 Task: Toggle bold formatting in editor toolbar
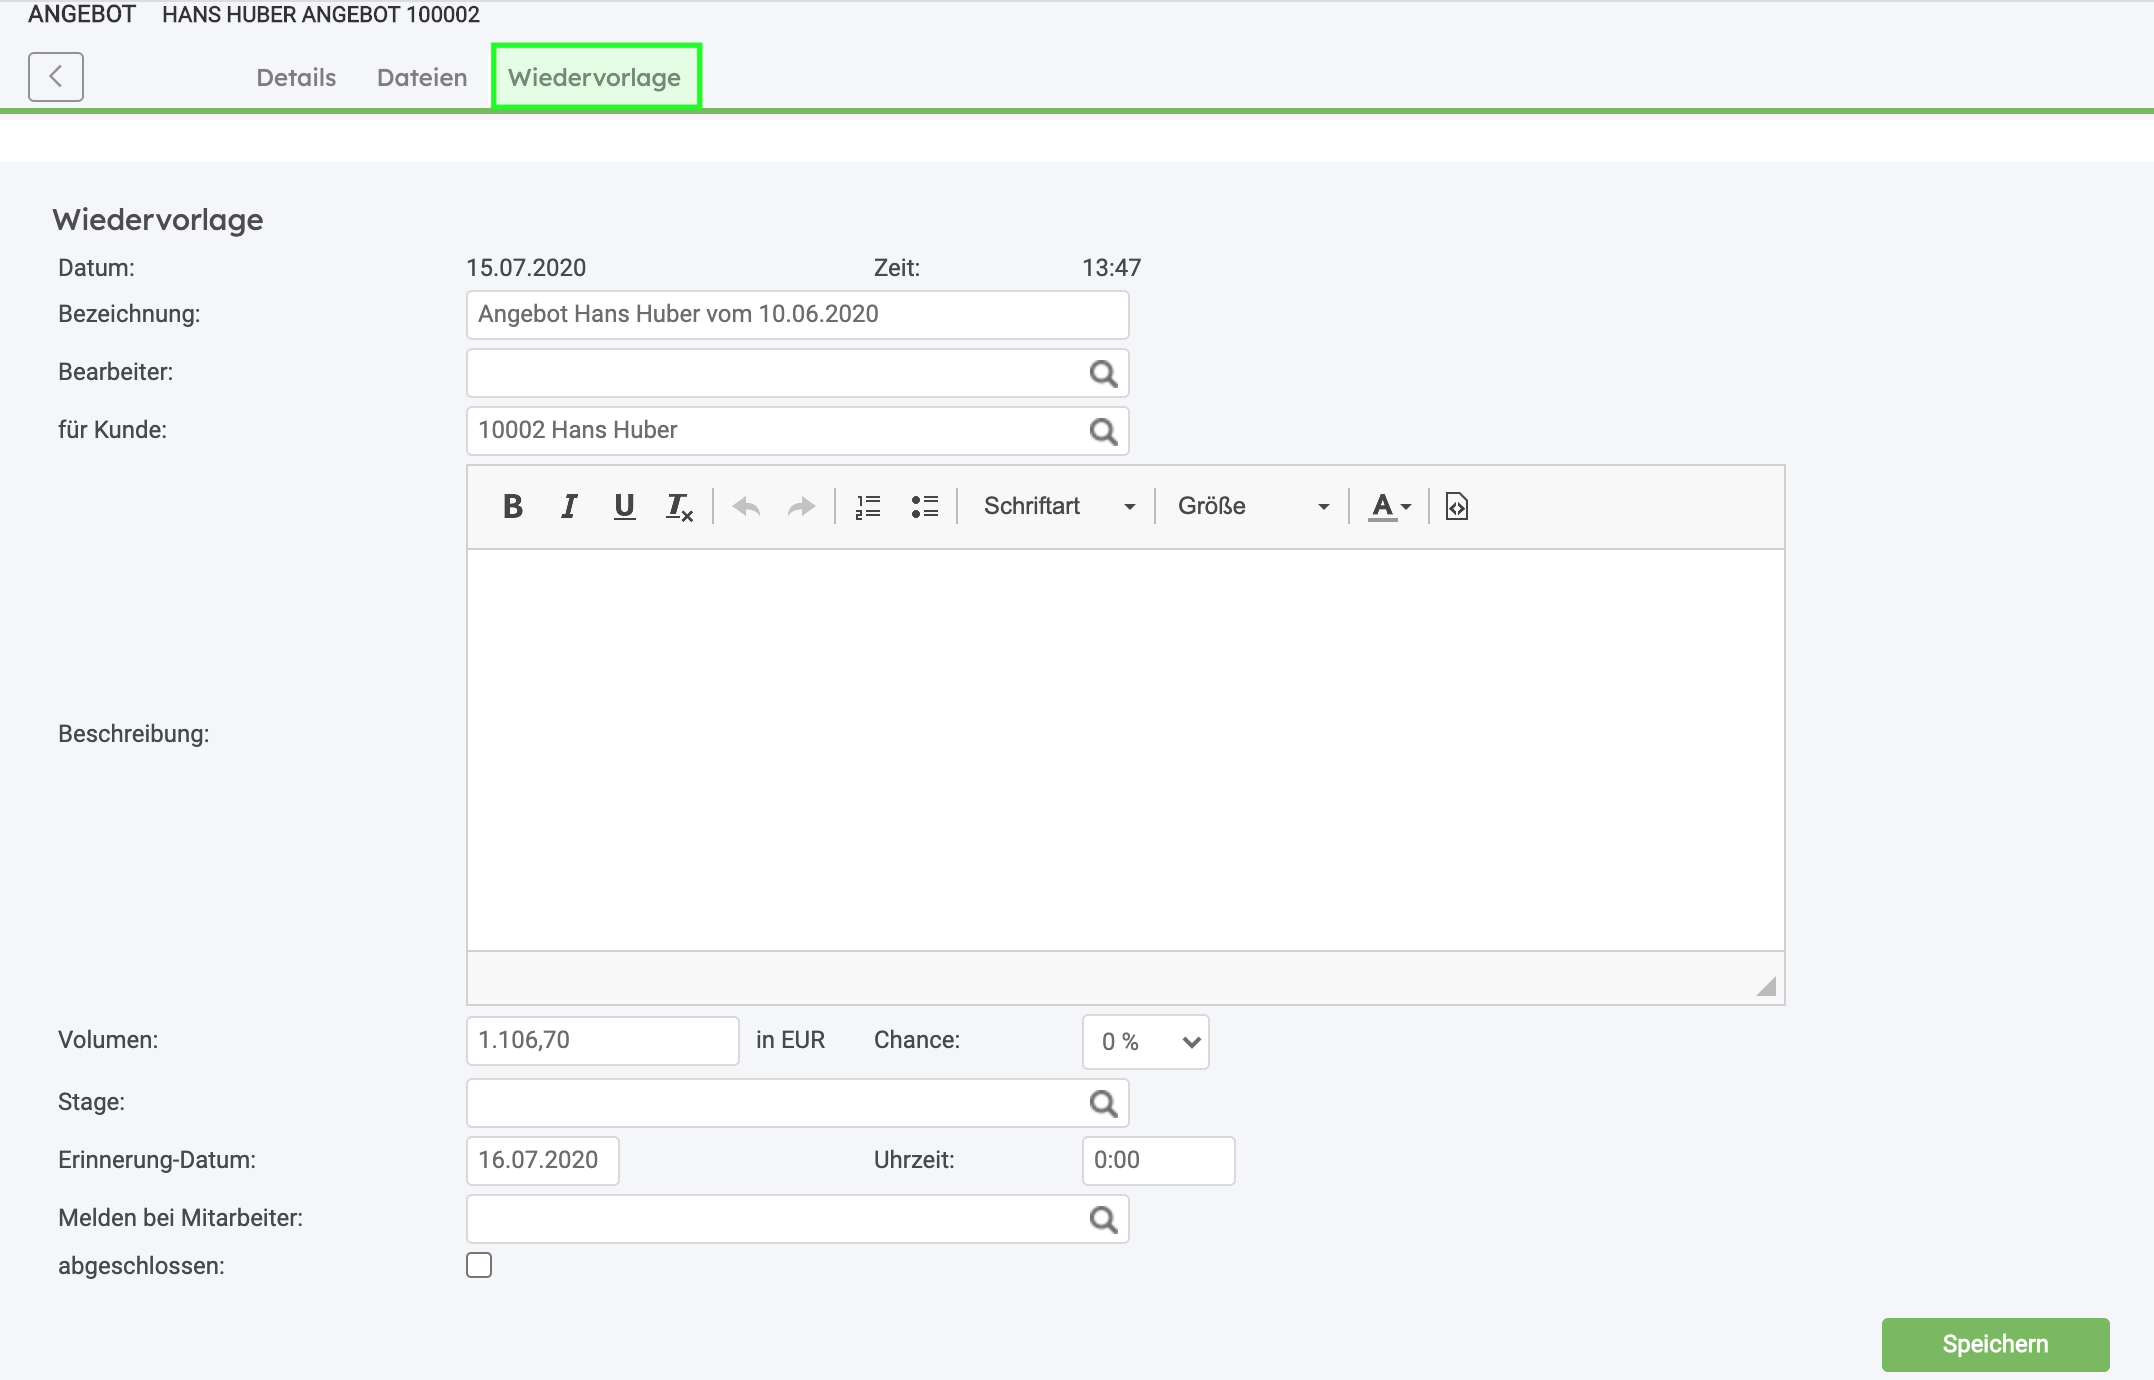point(513,507)
